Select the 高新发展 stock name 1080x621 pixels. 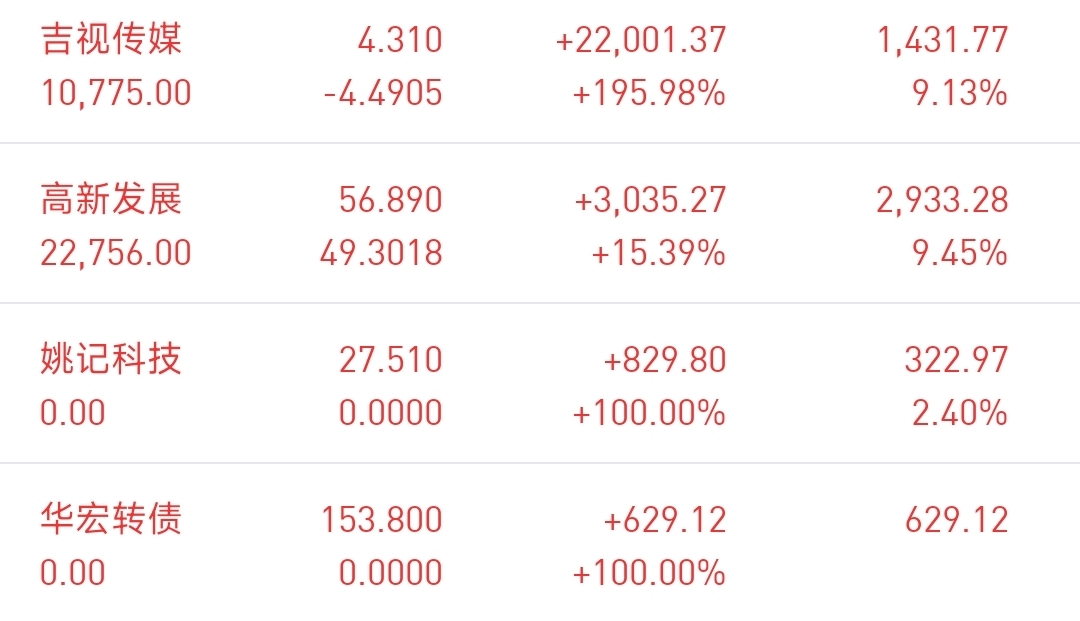[x=111, y=200]
